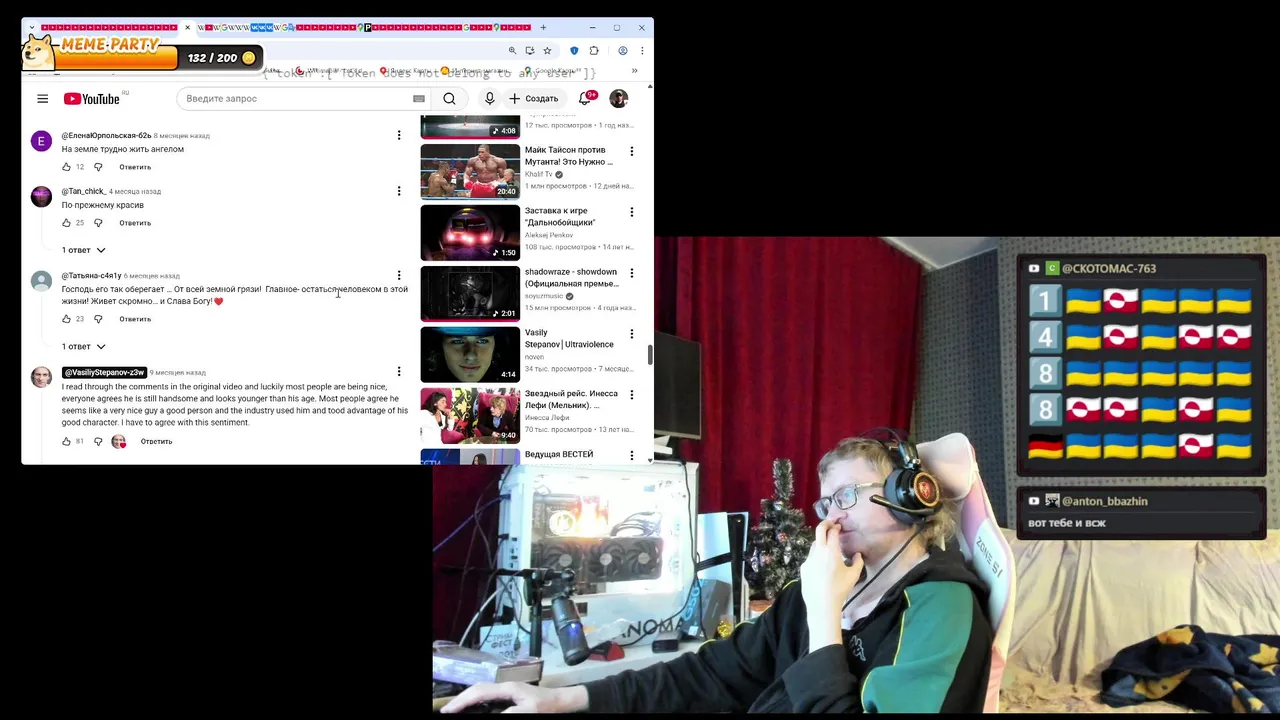Viewport: 1280px width, 720px height.
Task: Dislike the comment by @ЕленаЮрпольская-62ь
Action: [98, 167]
